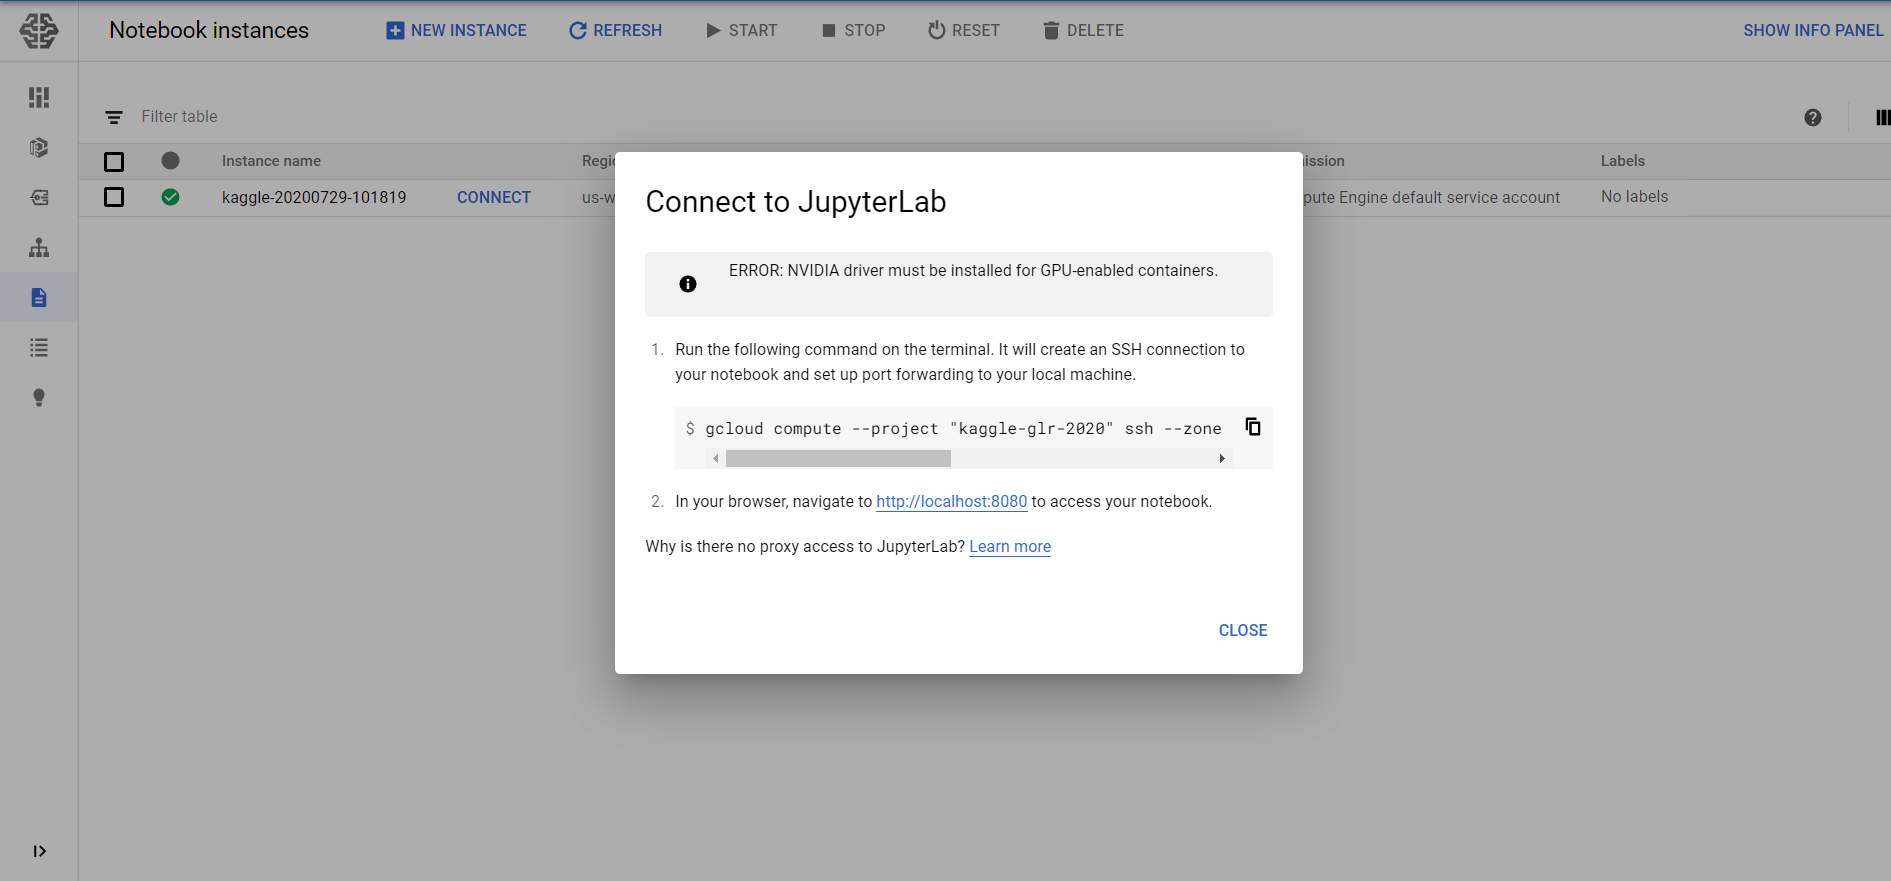1891x881 pixels.
Task: Click the STOP toolbar button
Action: (853, 30)
